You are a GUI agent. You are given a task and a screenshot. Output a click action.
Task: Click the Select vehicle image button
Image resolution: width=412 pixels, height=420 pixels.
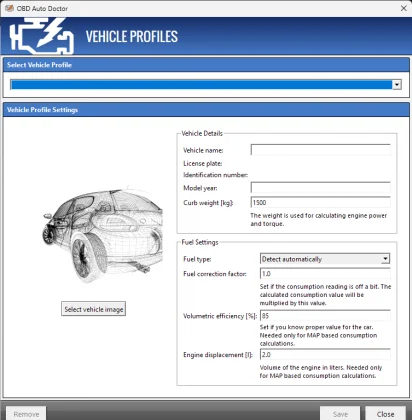(x=93, y=309)
